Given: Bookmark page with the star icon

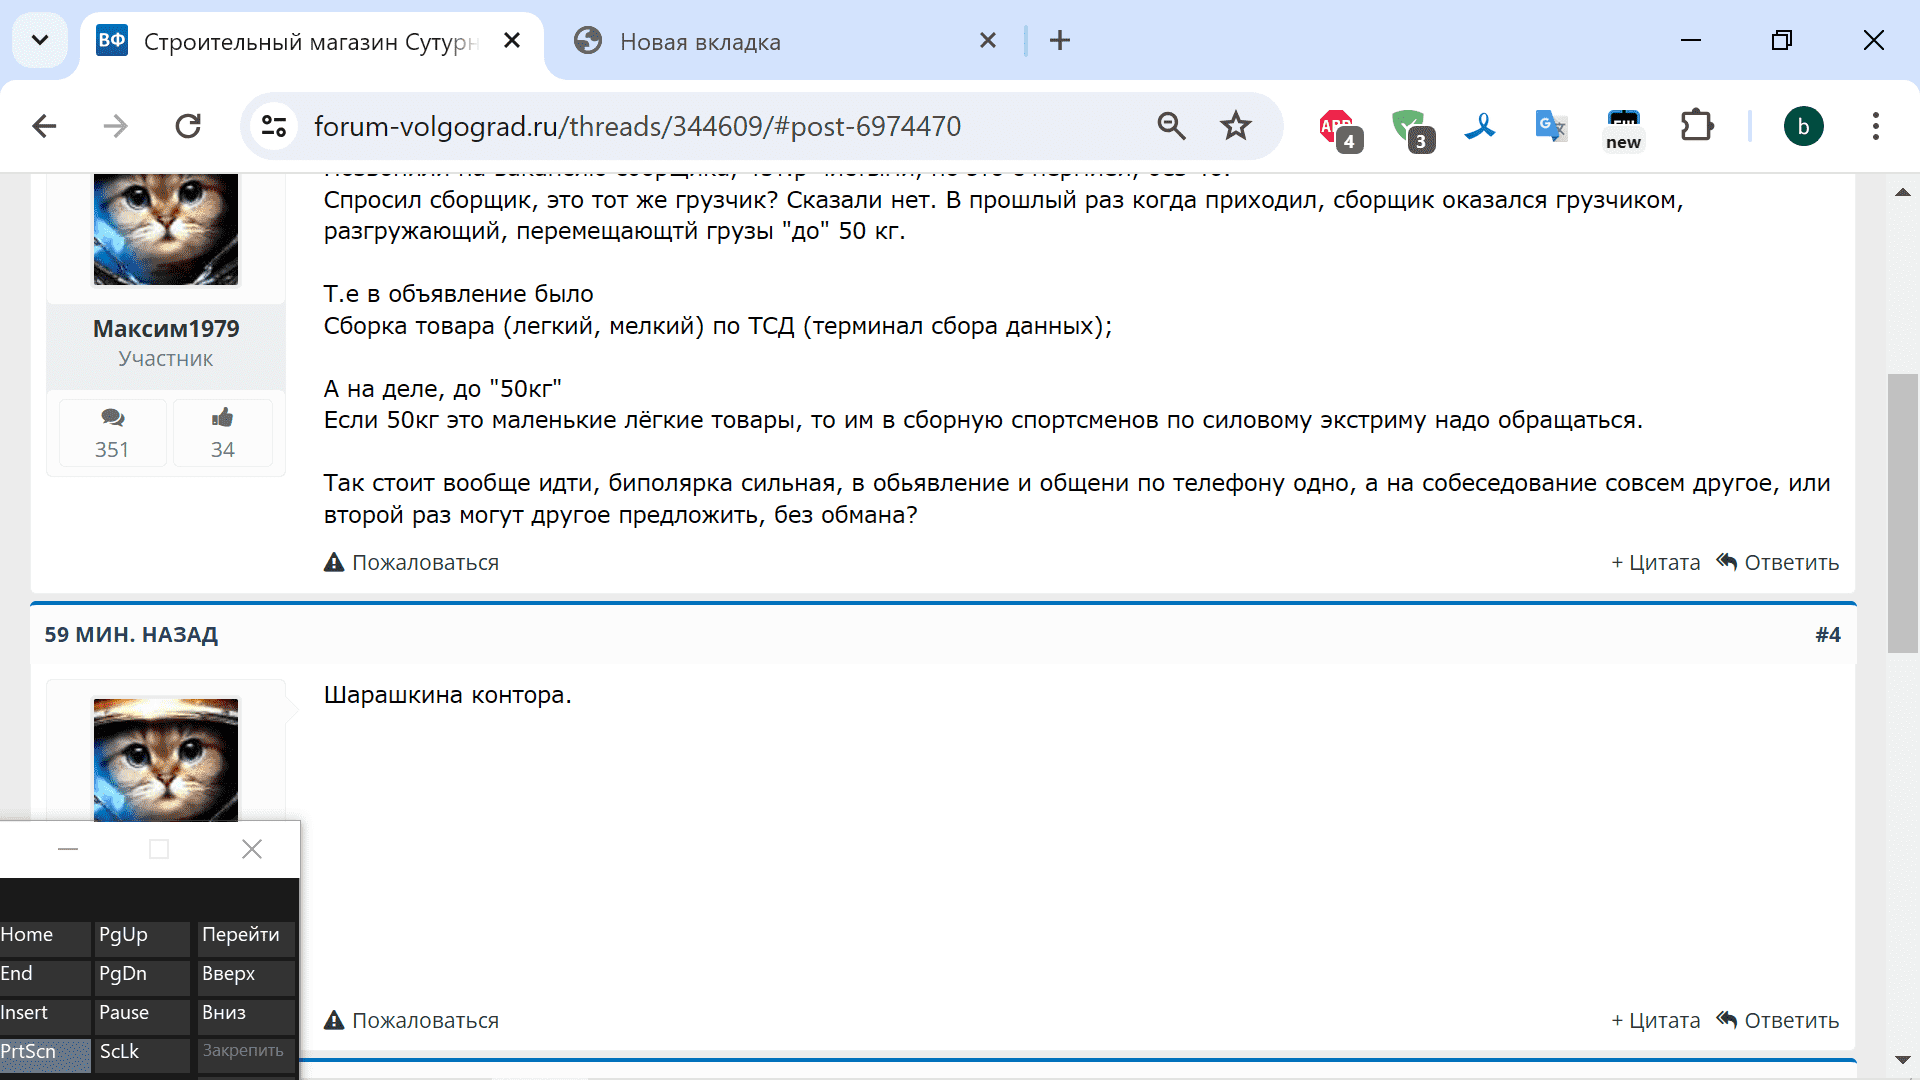Looking at the screenshot, I should (x=1236, y=126).
